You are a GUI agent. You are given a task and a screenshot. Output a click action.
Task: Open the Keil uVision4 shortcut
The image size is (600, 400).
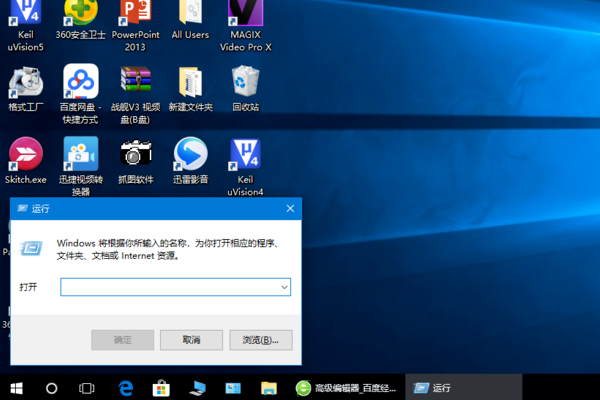pos(245,154)
